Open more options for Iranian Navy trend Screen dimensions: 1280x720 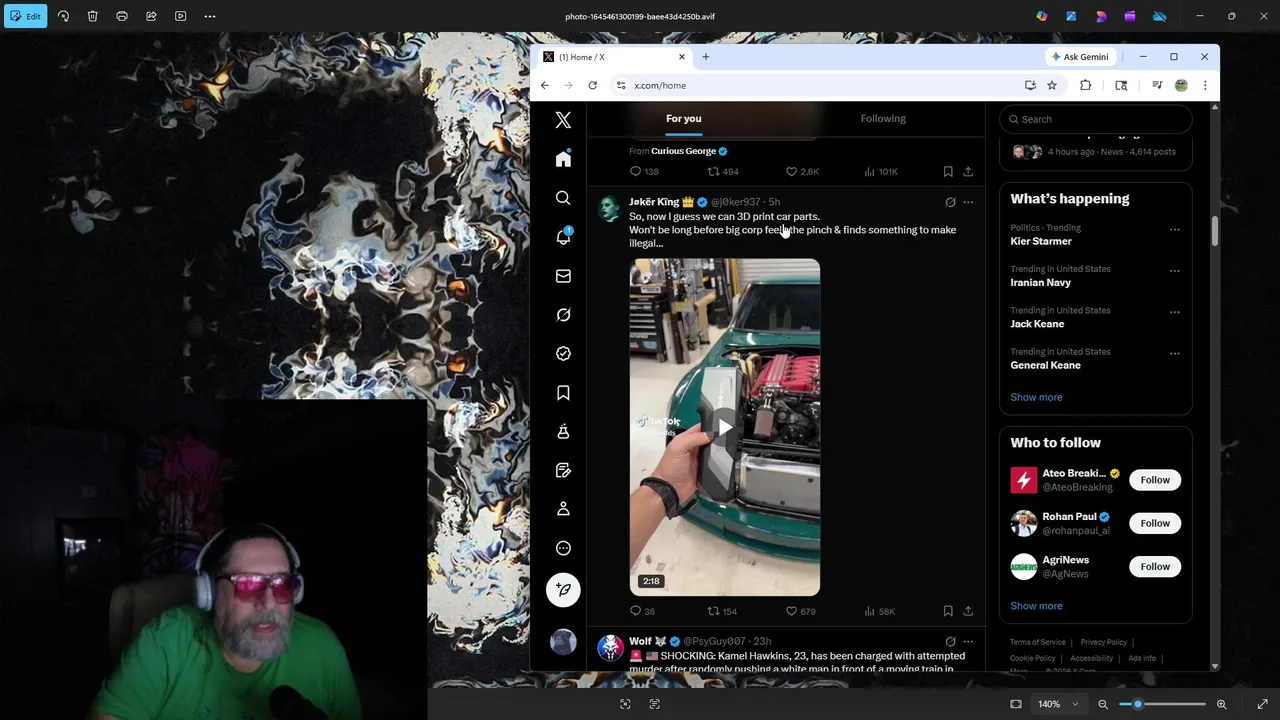coord(1175,270)
